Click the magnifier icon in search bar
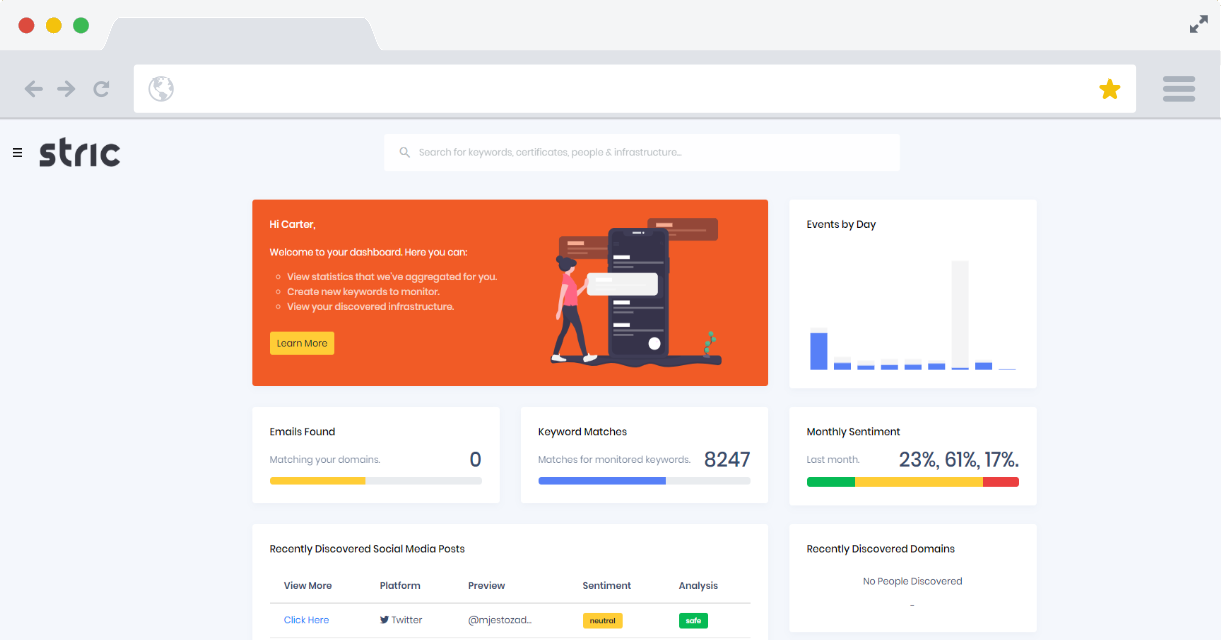The image size is (1221, 640). click(x=405, y=153)
